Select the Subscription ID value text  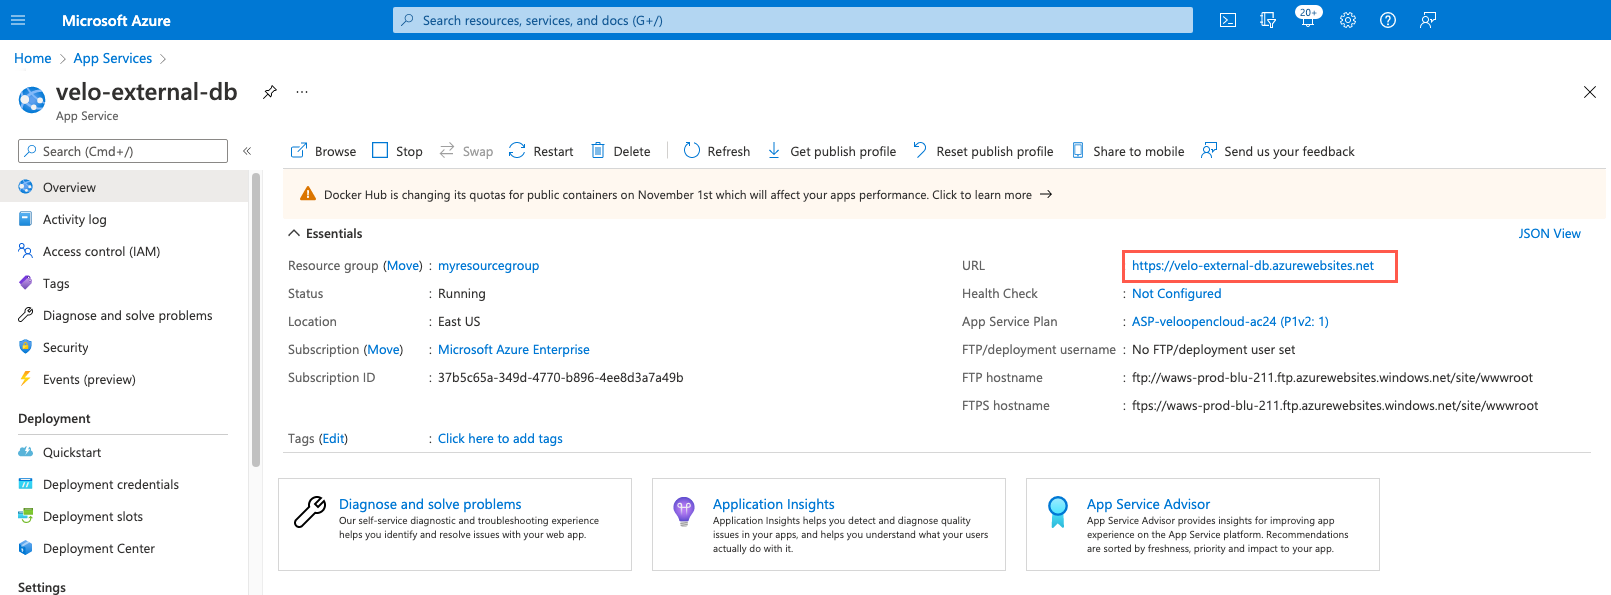point(561,377)
